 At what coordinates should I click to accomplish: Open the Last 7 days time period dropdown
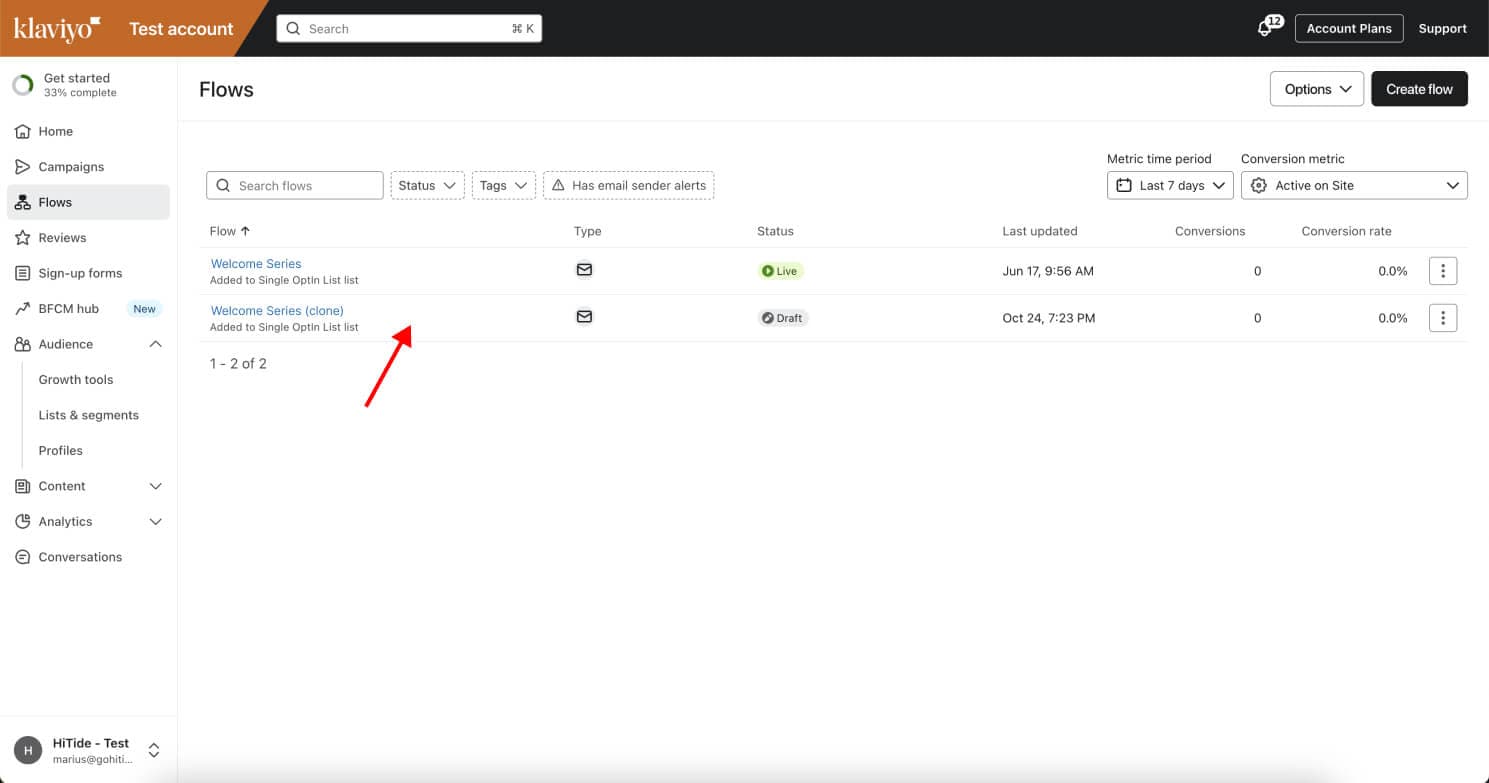coord(1170,186)
